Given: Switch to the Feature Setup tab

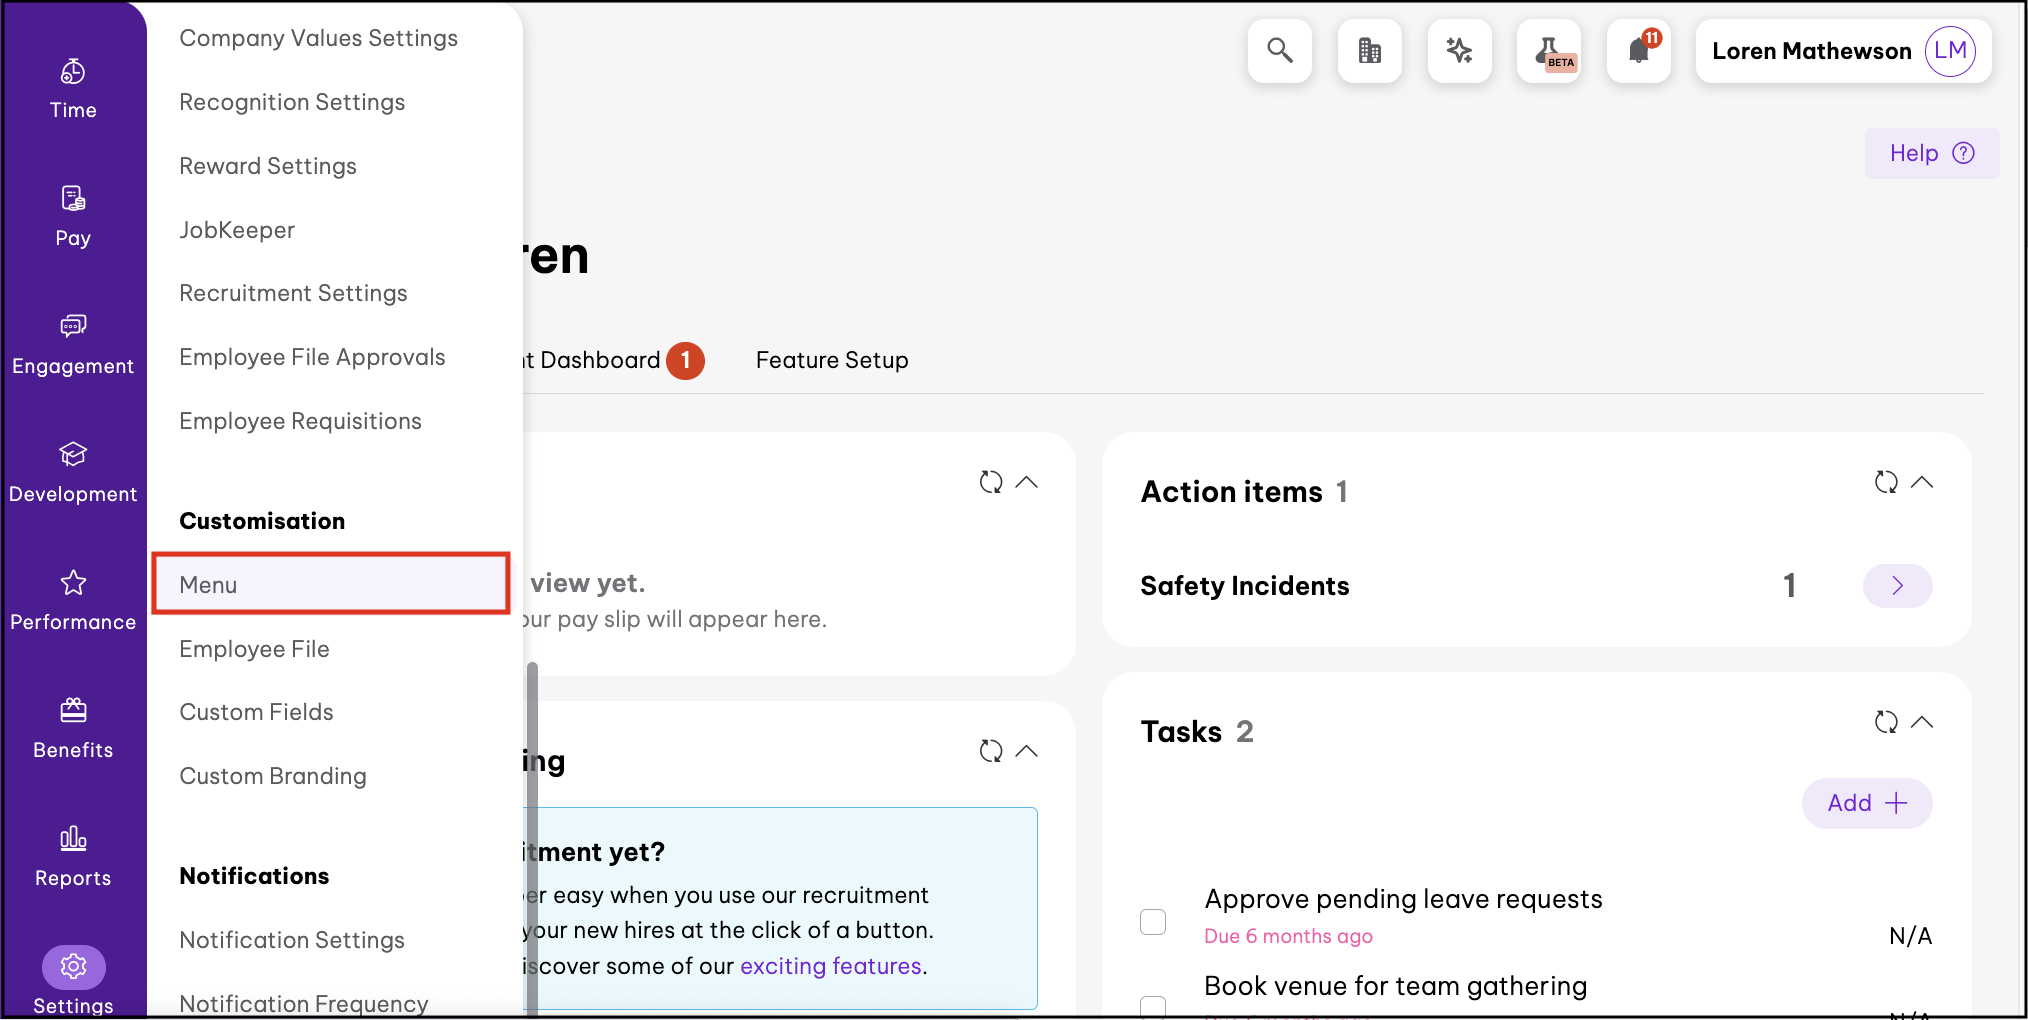Looking at the screenshot, I should point(832,360).
